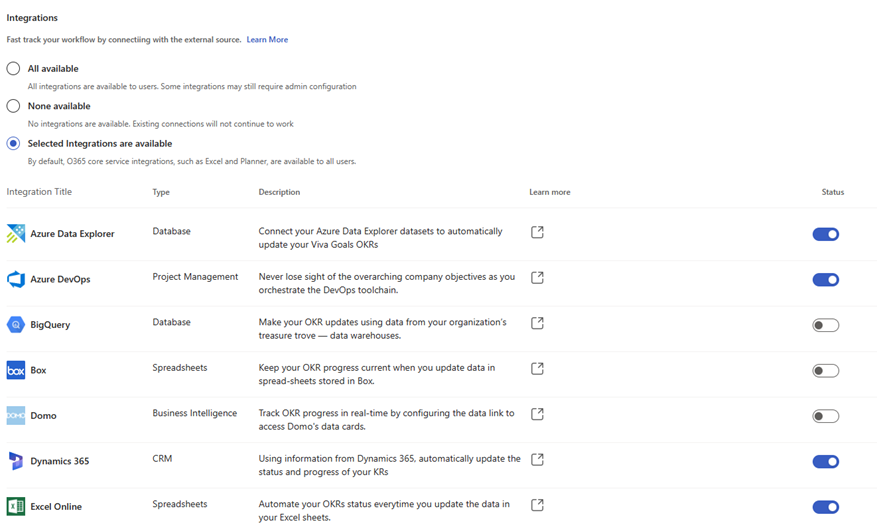
Task: Click the BigQuery title text
Action: point(50,324)
